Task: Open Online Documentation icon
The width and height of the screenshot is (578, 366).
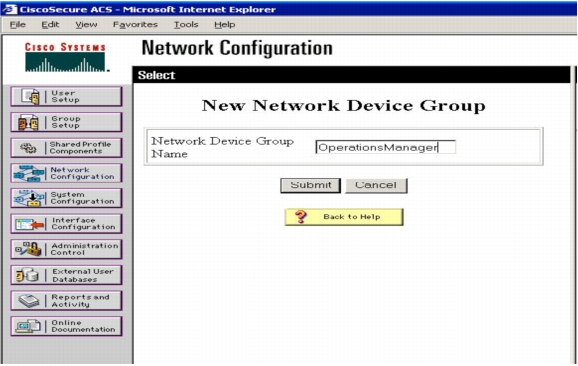Action: (28, 326)
